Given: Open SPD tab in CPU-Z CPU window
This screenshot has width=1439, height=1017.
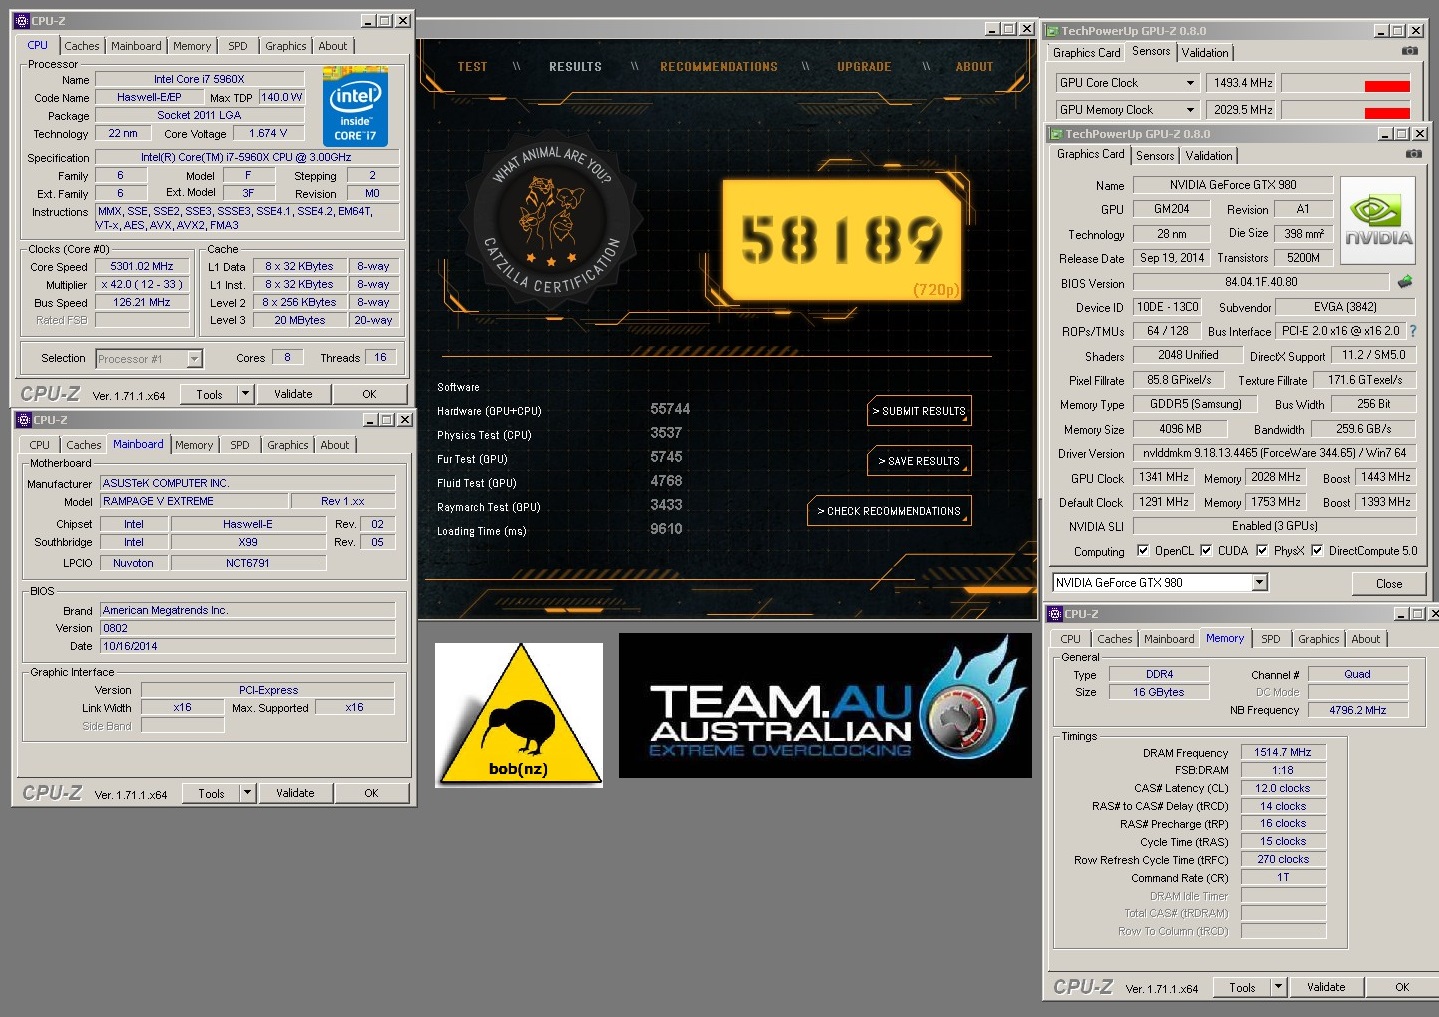Looking at the screenshot, I should click(x=238, y=46).
